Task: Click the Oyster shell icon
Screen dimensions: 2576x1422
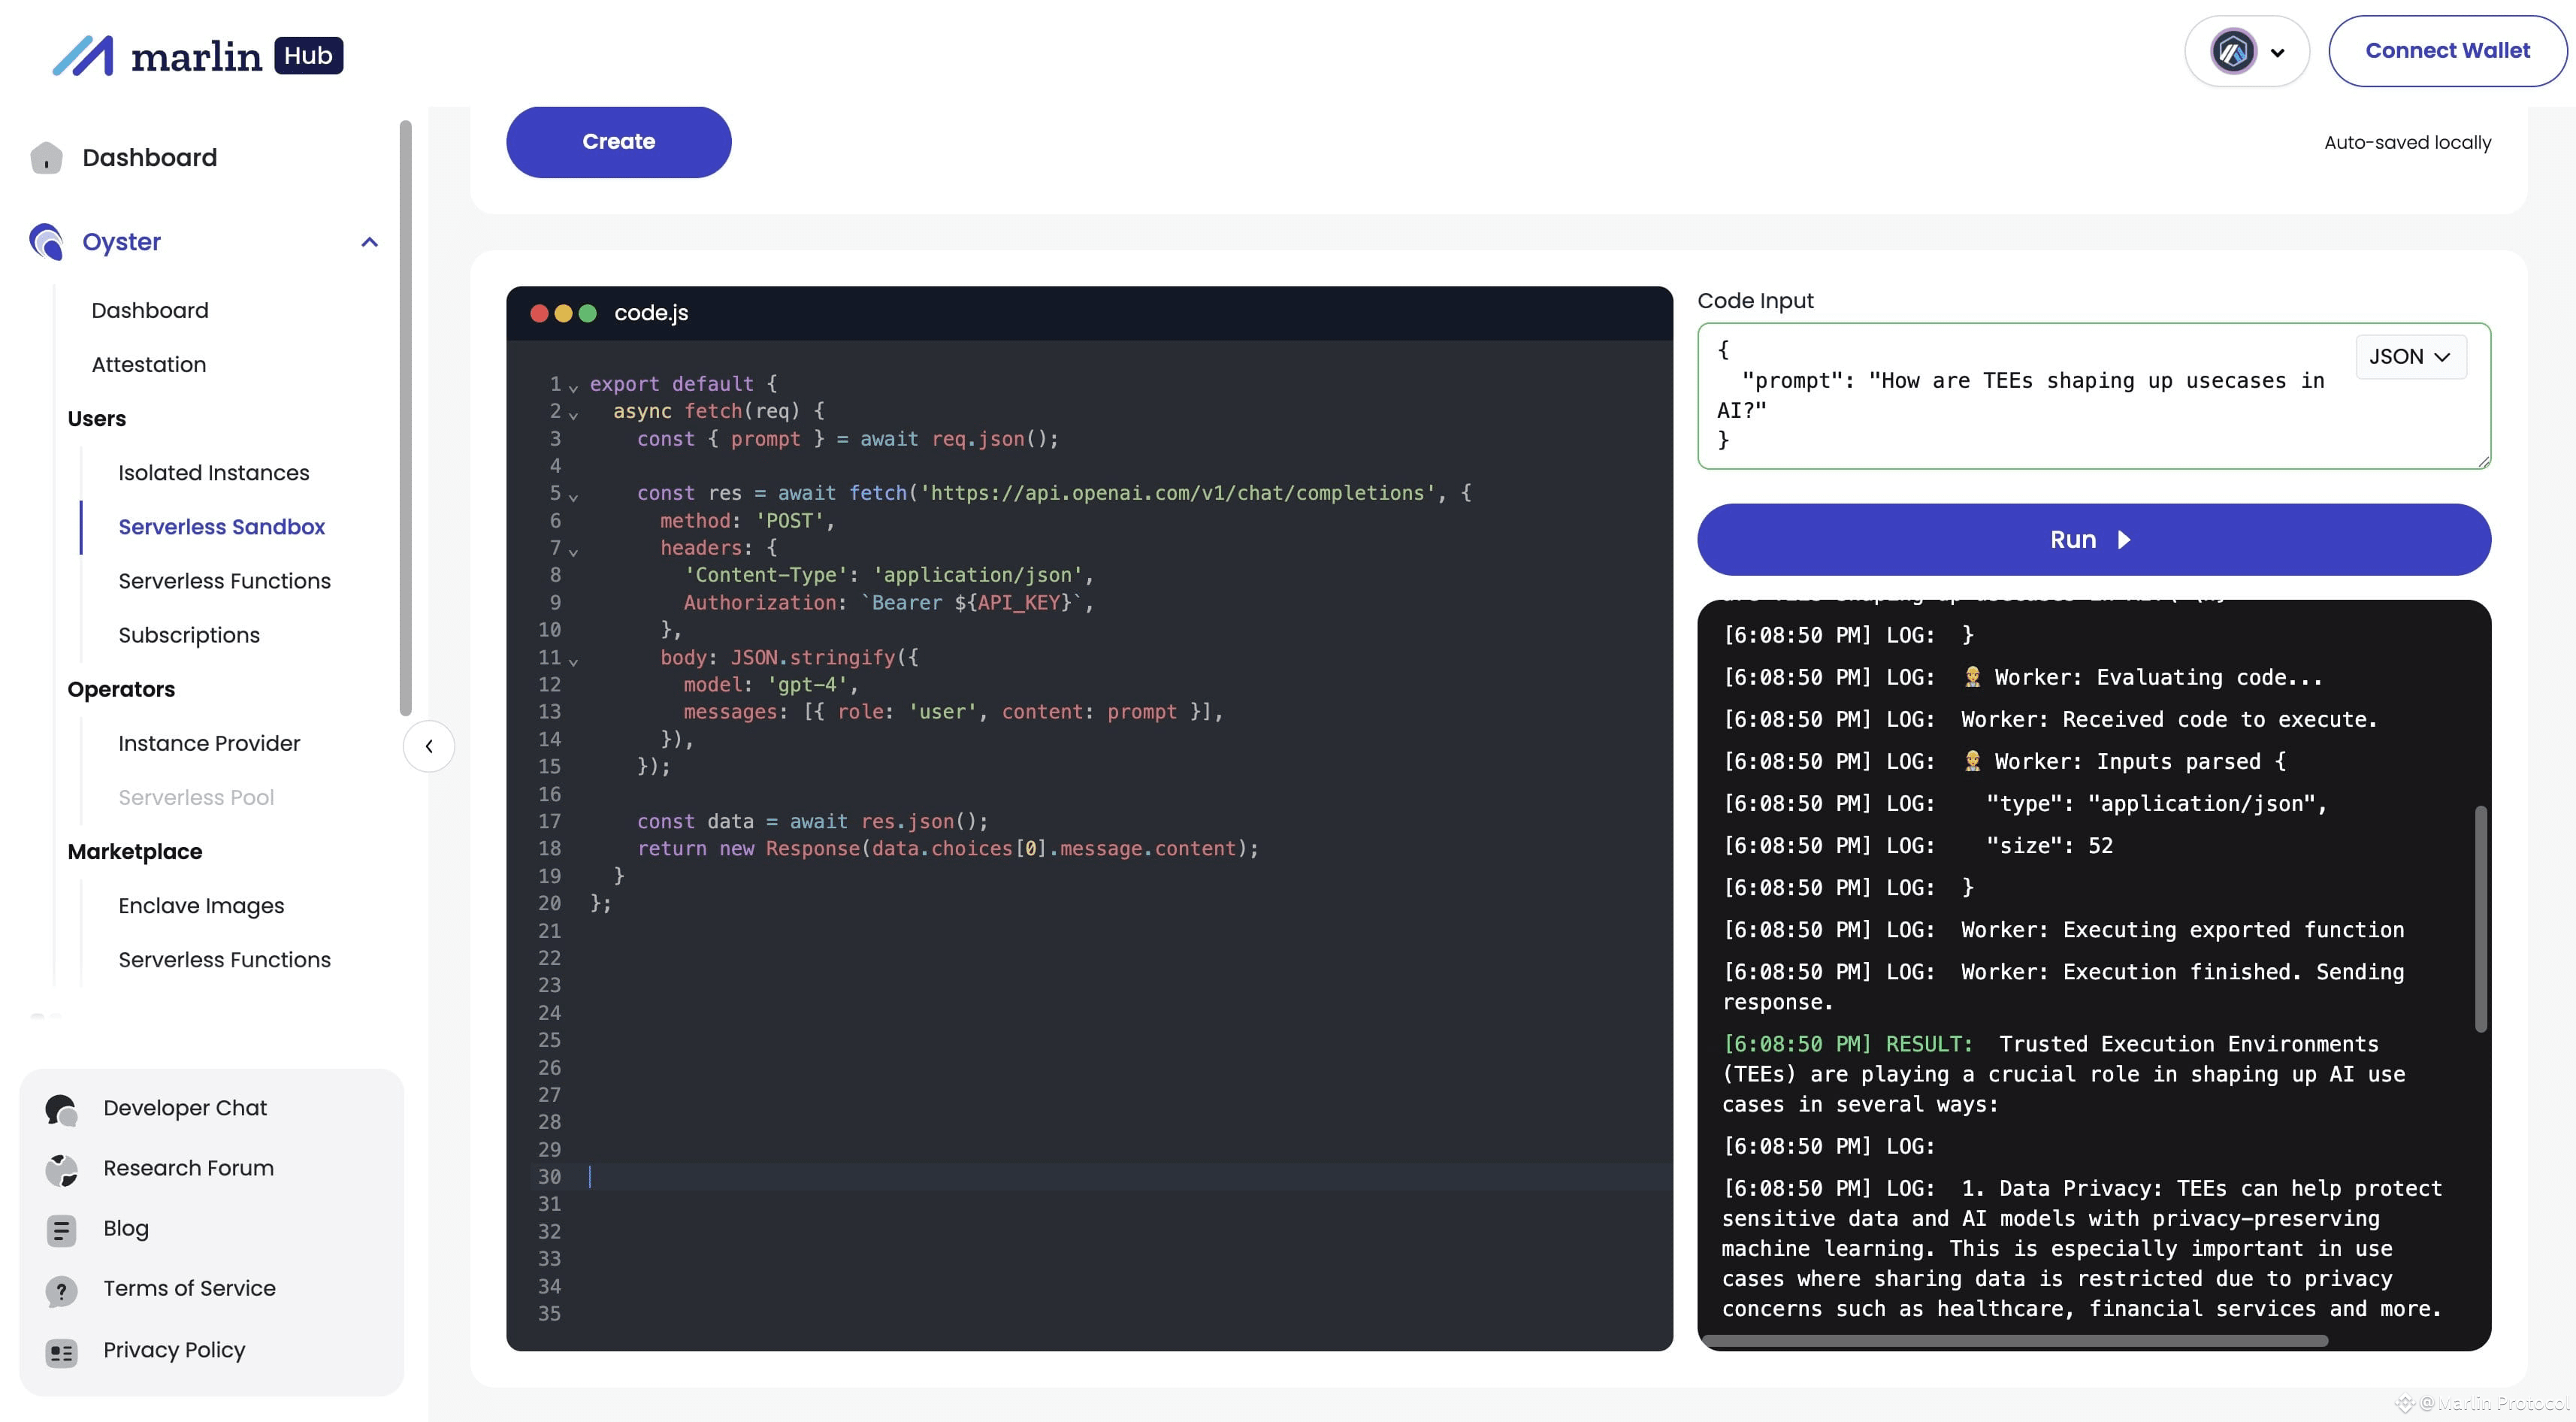Action: click(x=46, y=242)
